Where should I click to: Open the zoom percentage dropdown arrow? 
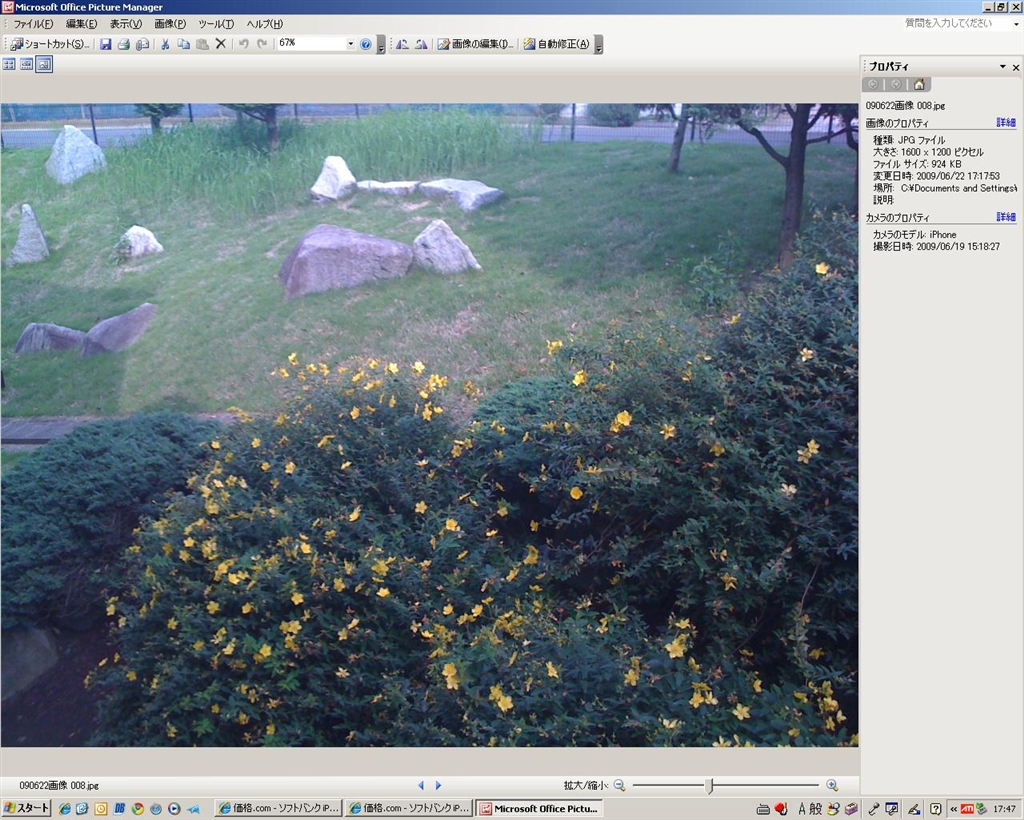pyautogui.click(x=351, y=43)
